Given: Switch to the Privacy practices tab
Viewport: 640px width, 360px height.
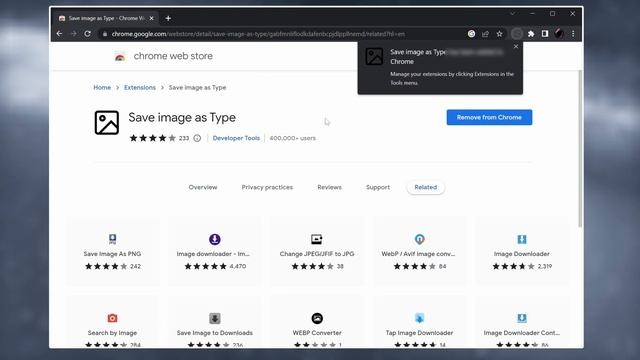Looking at the screenshot, I should pos(267,187).
